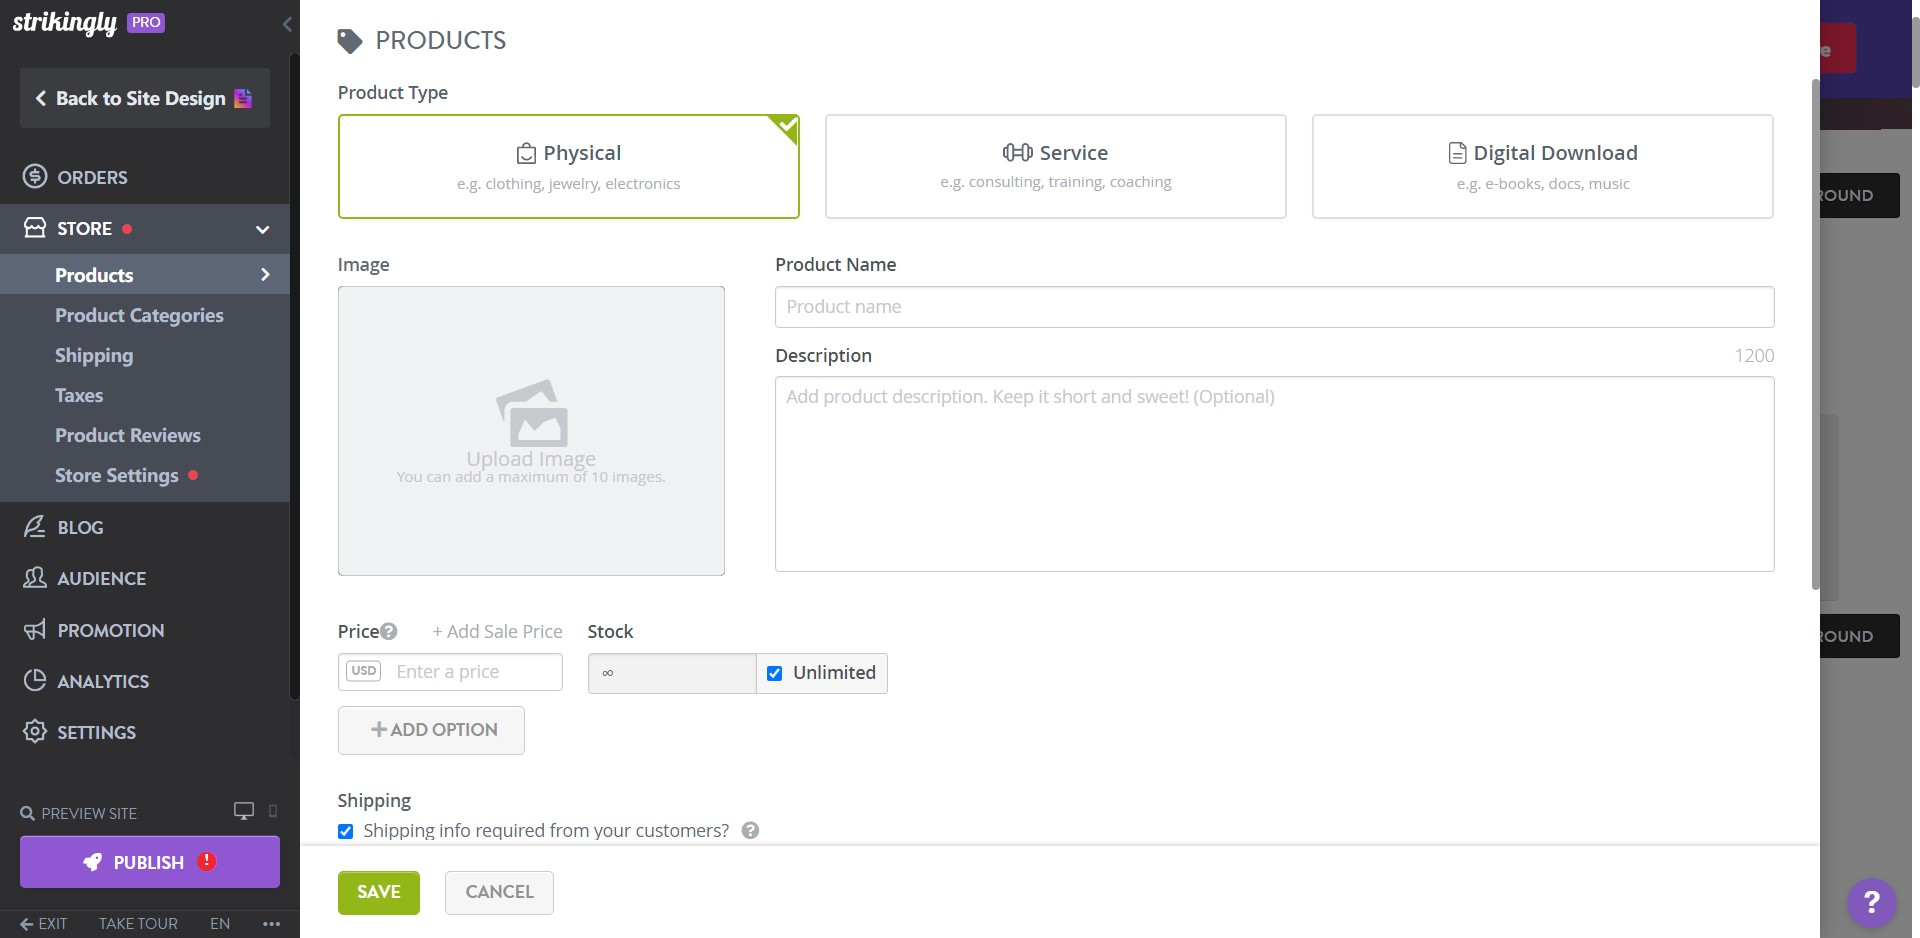The width and height of the screenshot is (1920, 938).
Task: Click the Promotion megaphone icon
Action: click(34, 630)
